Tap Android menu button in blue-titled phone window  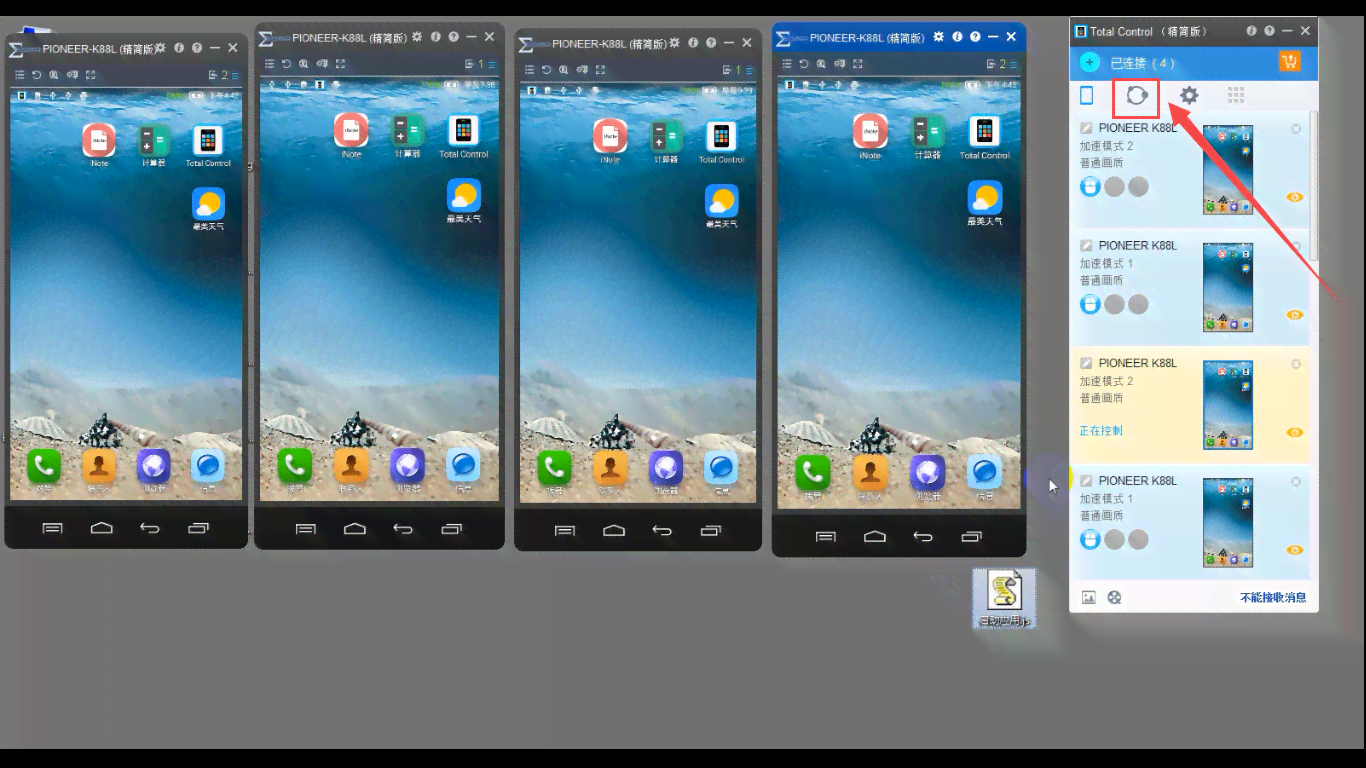tap(826, 536)
